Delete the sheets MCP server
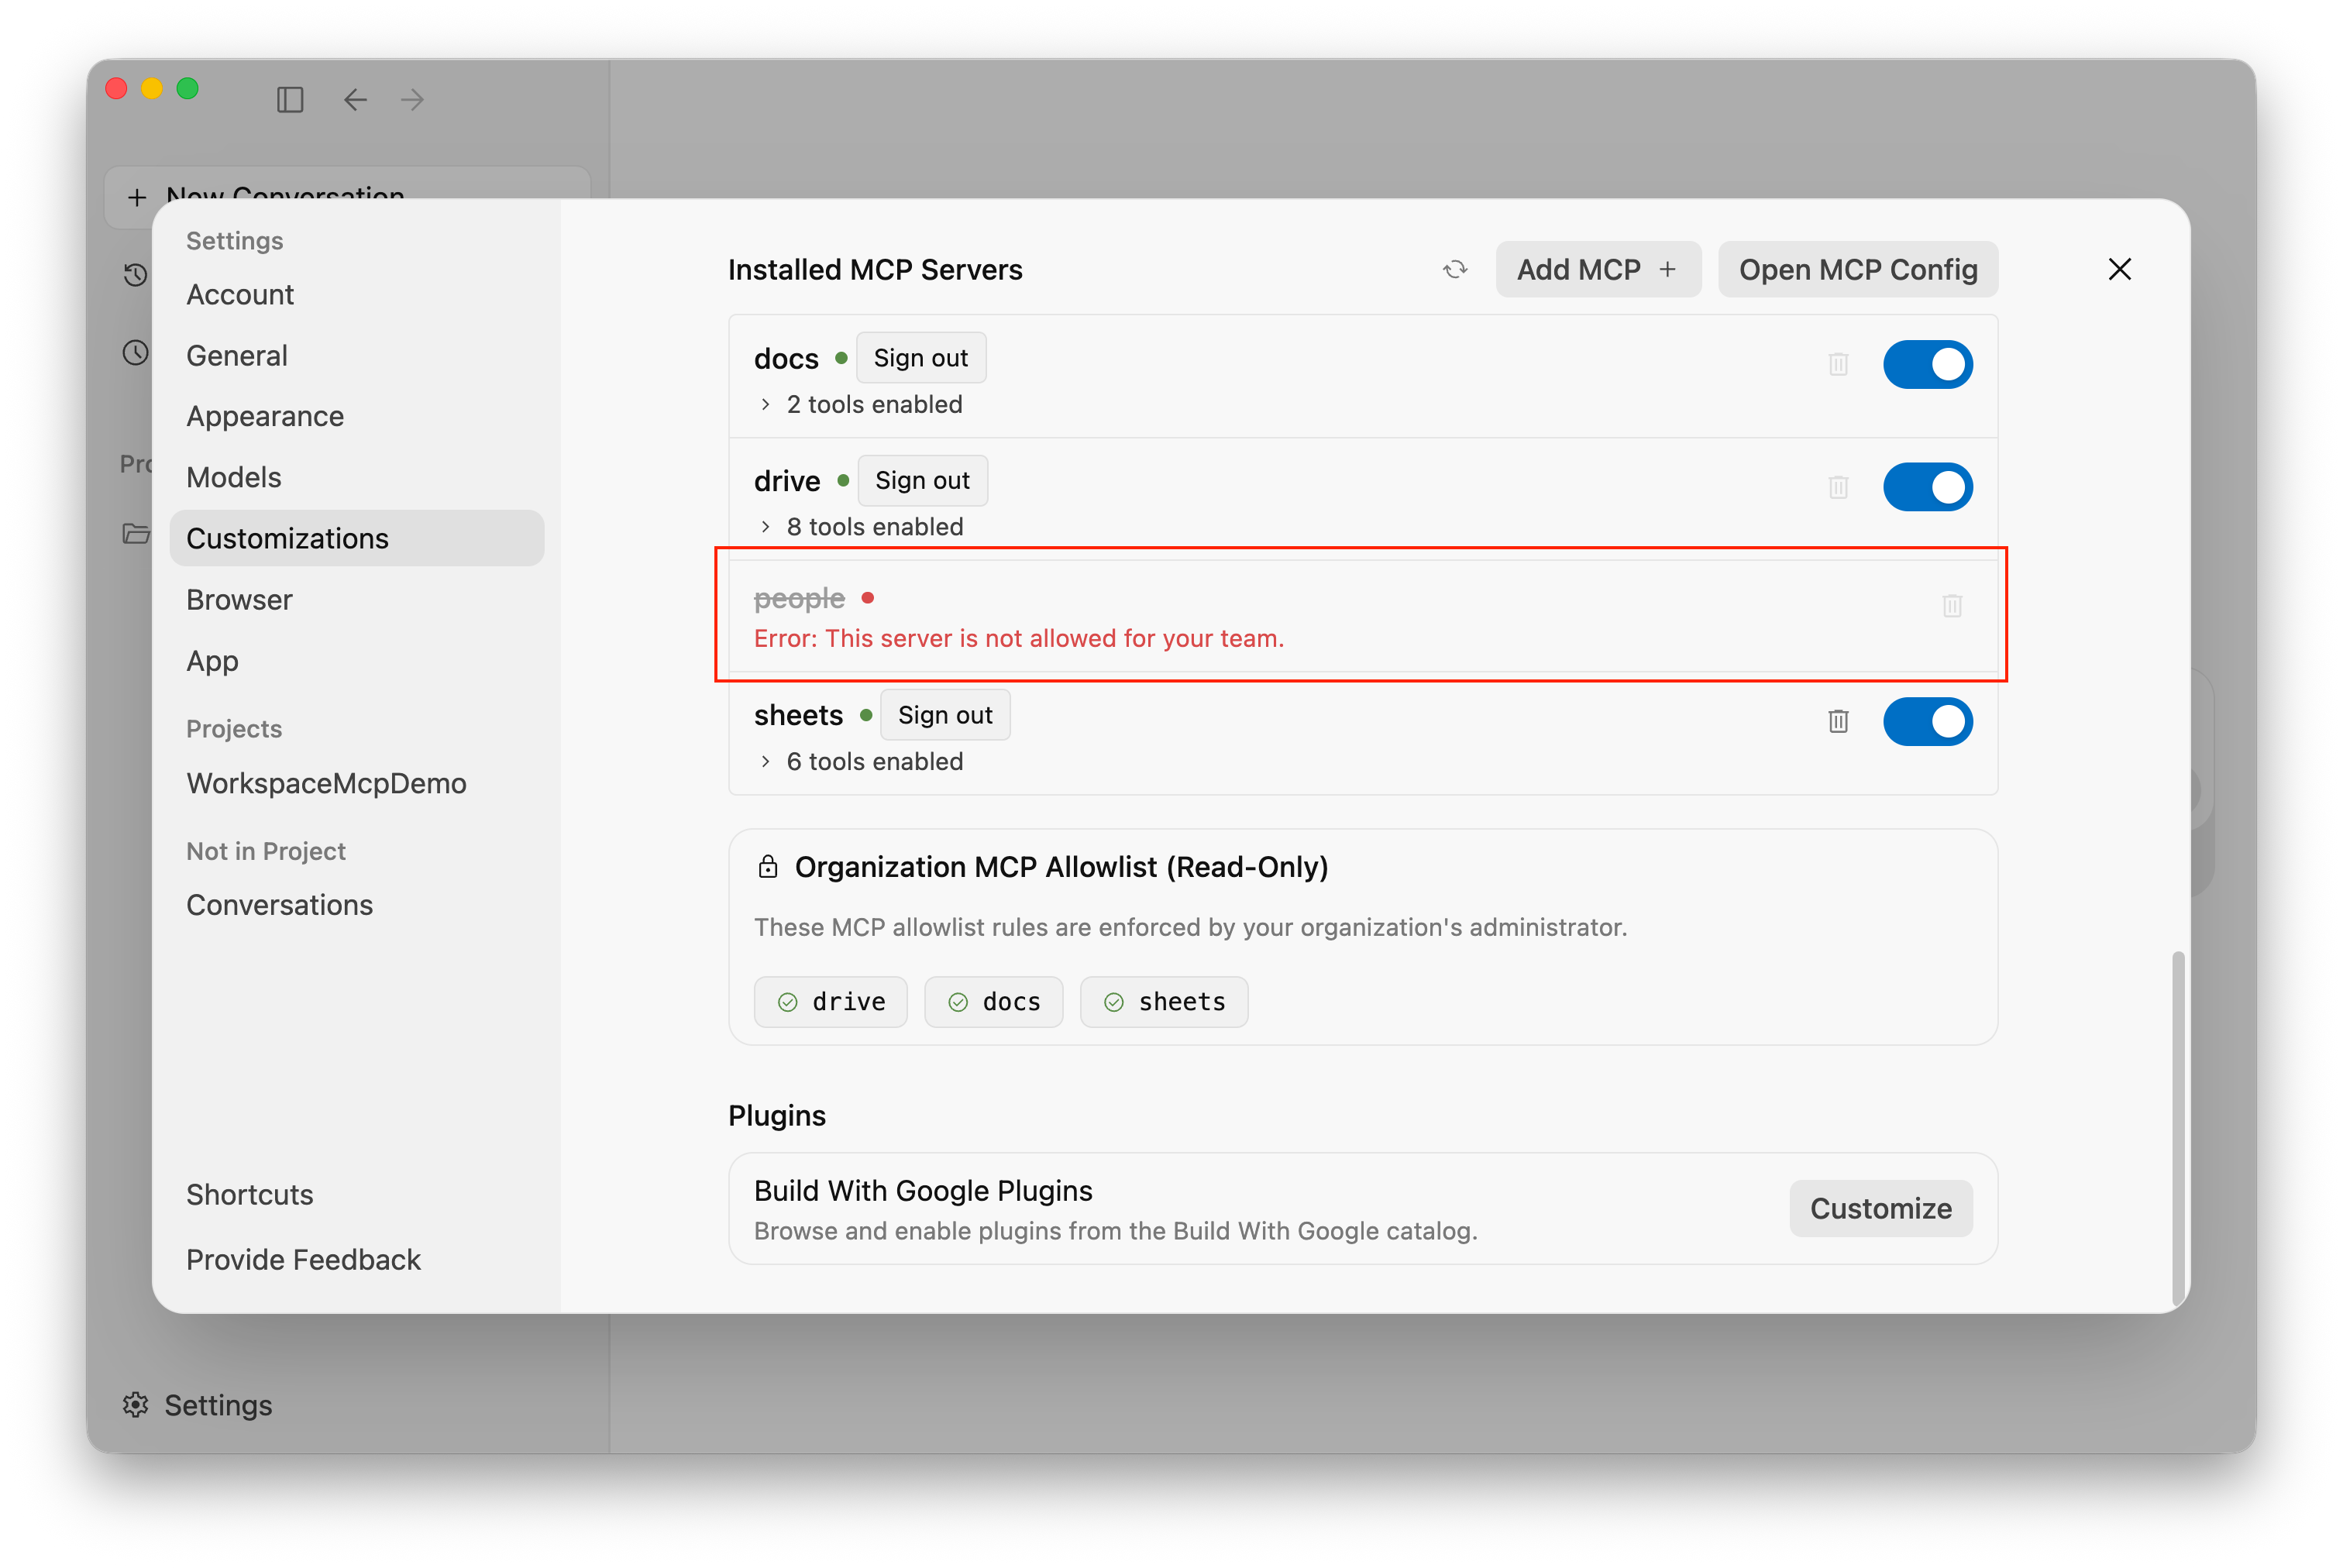The height and width of the screenshot is (1568, 2343). 1837,721
